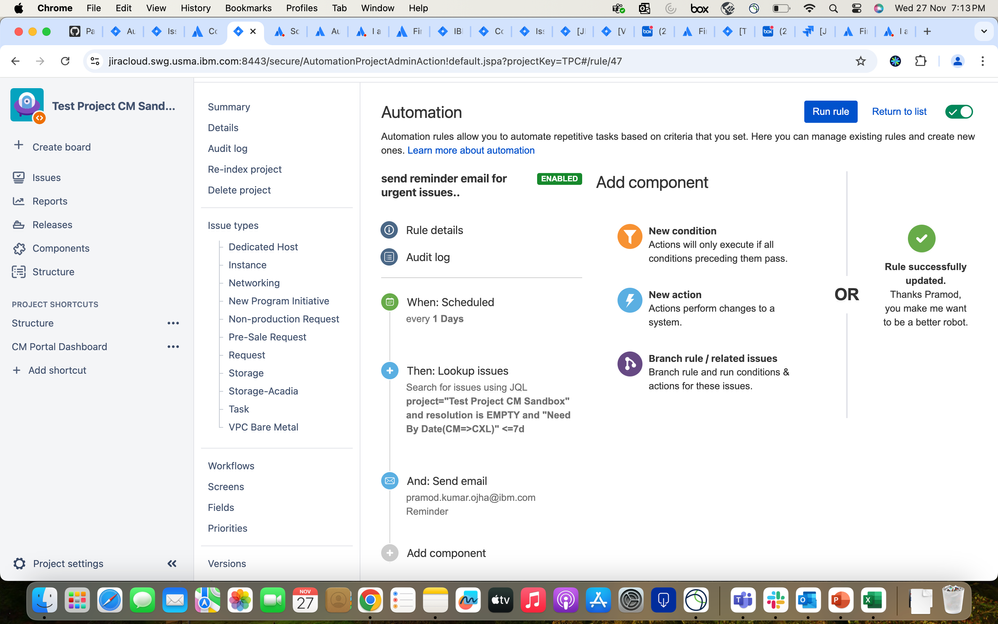
Task: Select the Then: Lookup issues step
Action: tap(457, 371)
